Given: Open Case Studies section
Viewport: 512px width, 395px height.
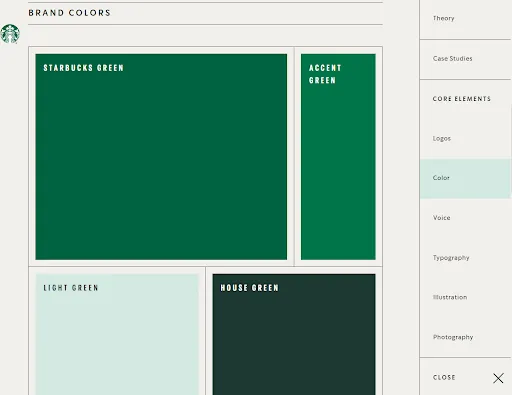Looking at the screenshot, I should point(452,59).
